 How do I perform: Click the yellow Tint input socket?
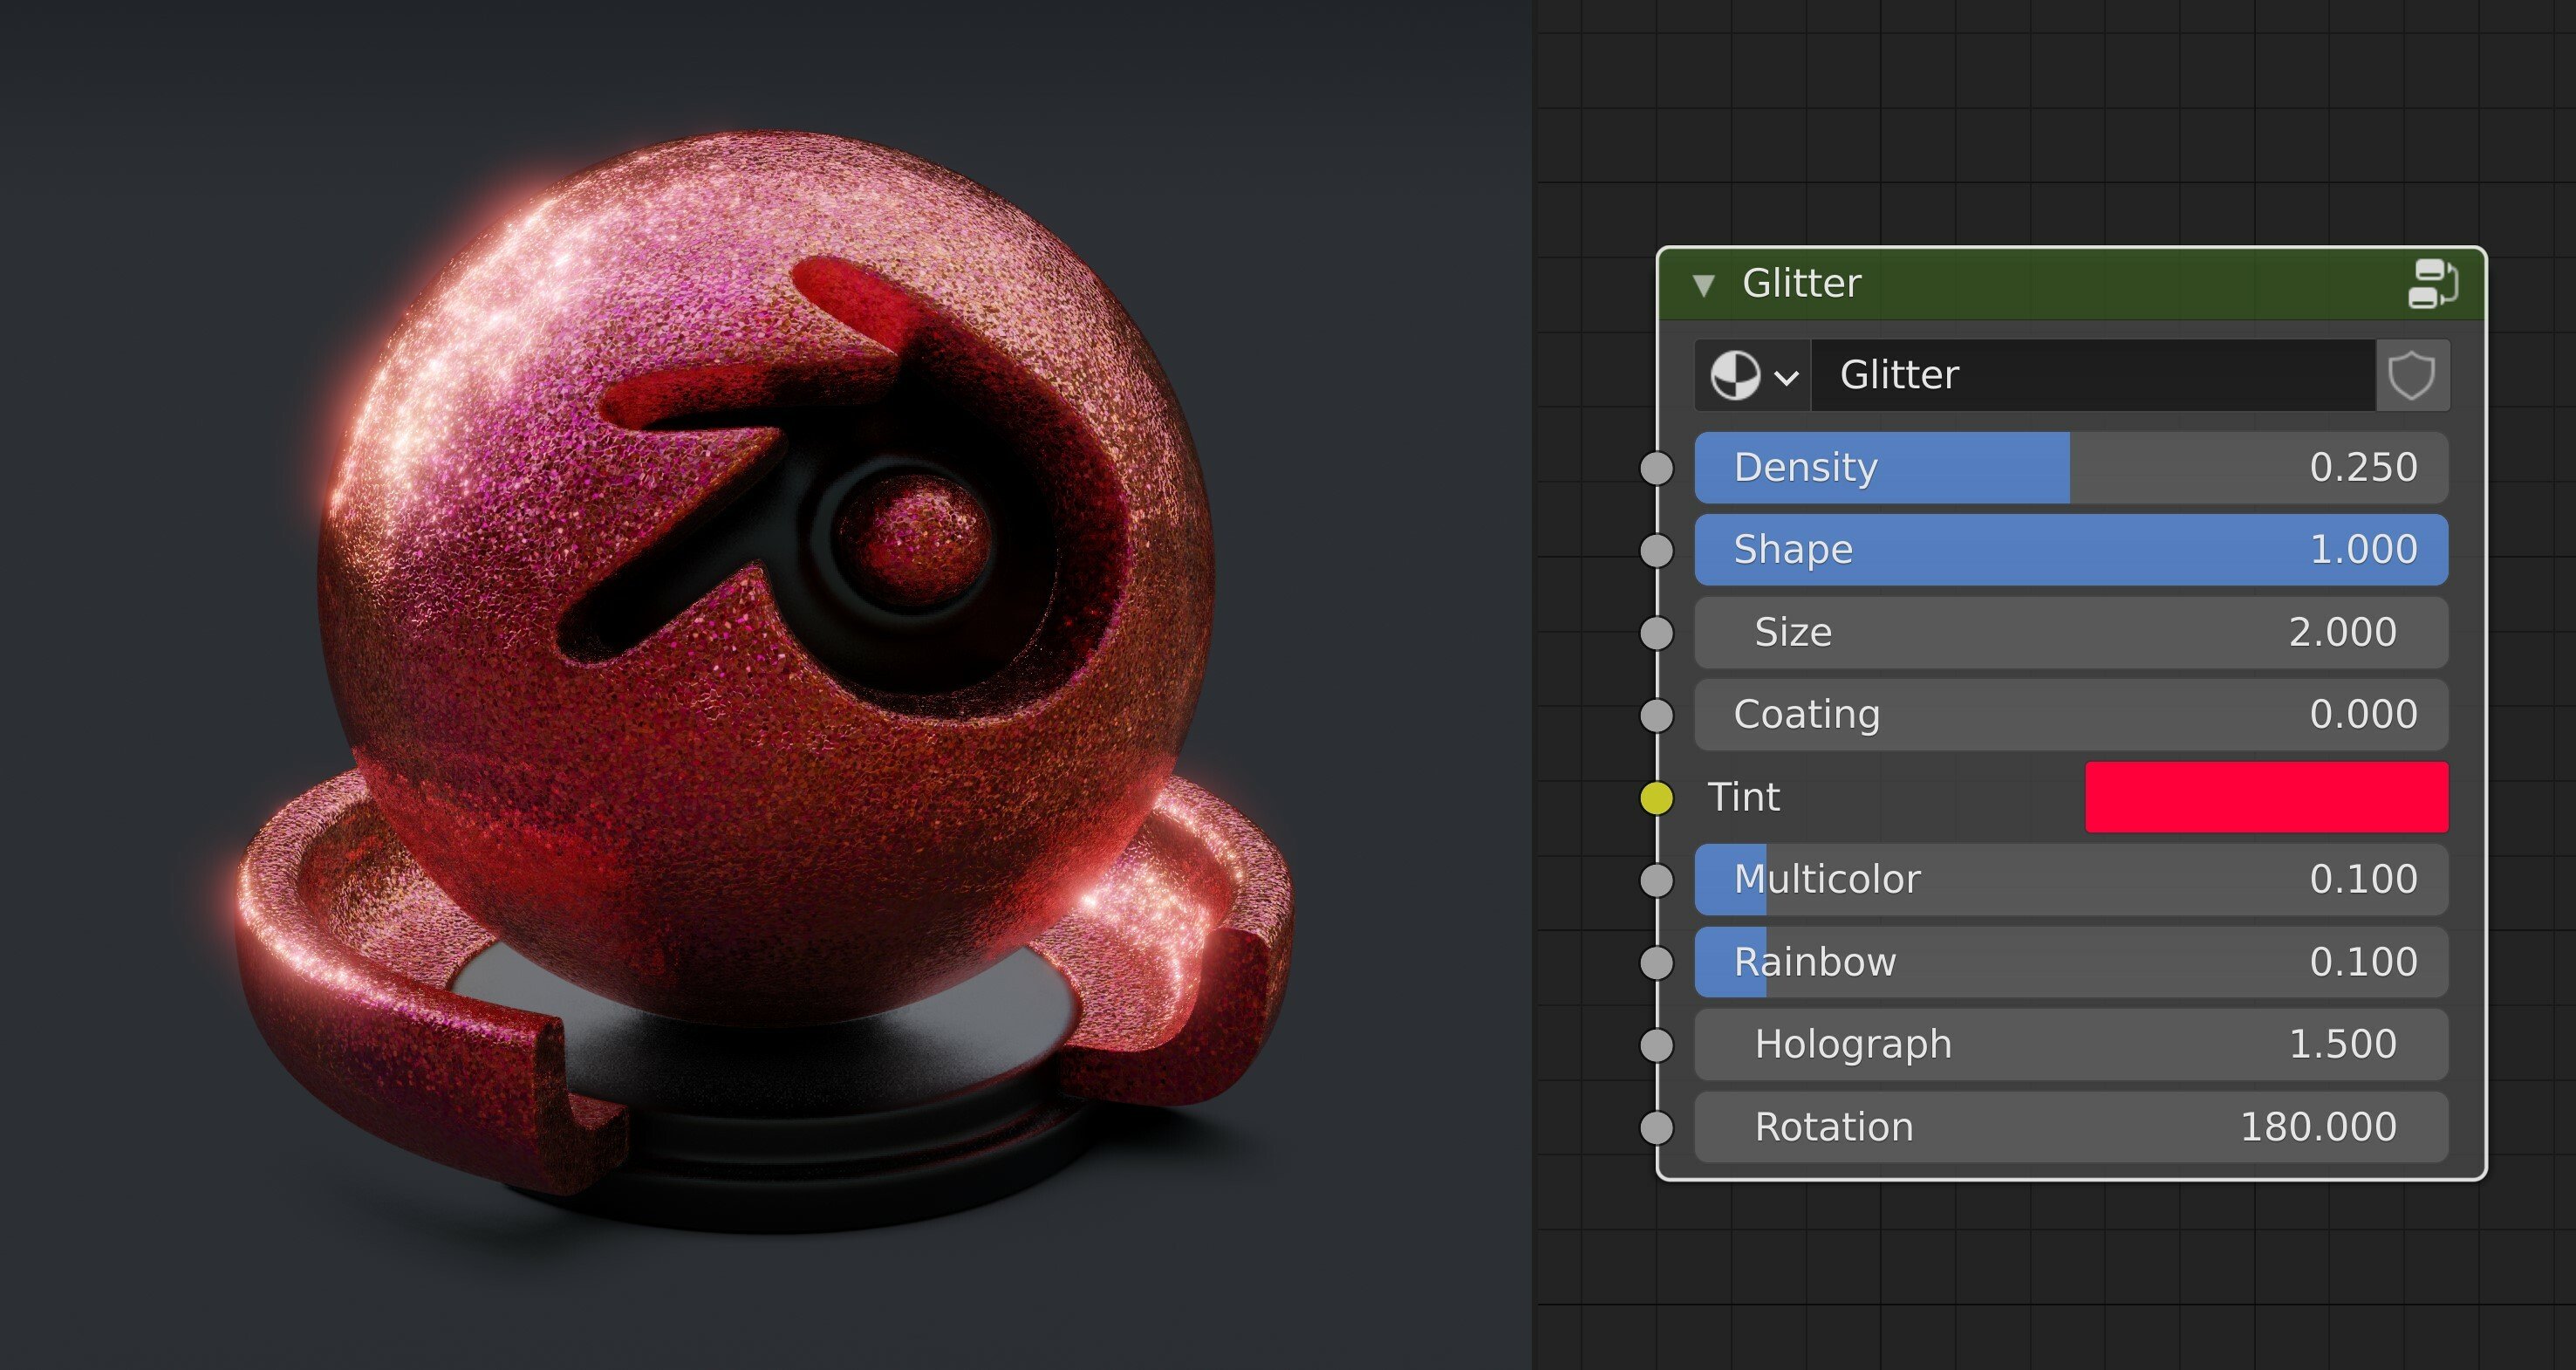click(x=1656, y=797)
